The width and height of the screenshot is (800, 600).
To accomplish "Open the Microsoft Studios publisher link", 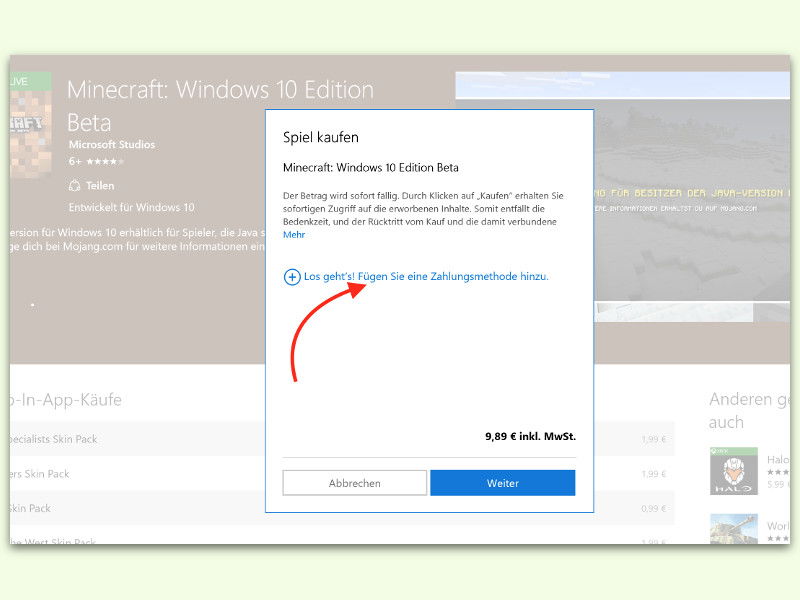I will (x=112, y=144).
